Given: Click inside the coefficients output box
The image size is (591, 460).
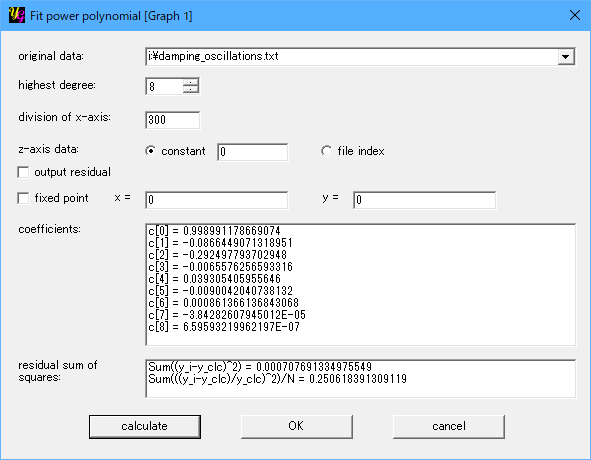Looking at the screenshot, I should click(360, 285).
